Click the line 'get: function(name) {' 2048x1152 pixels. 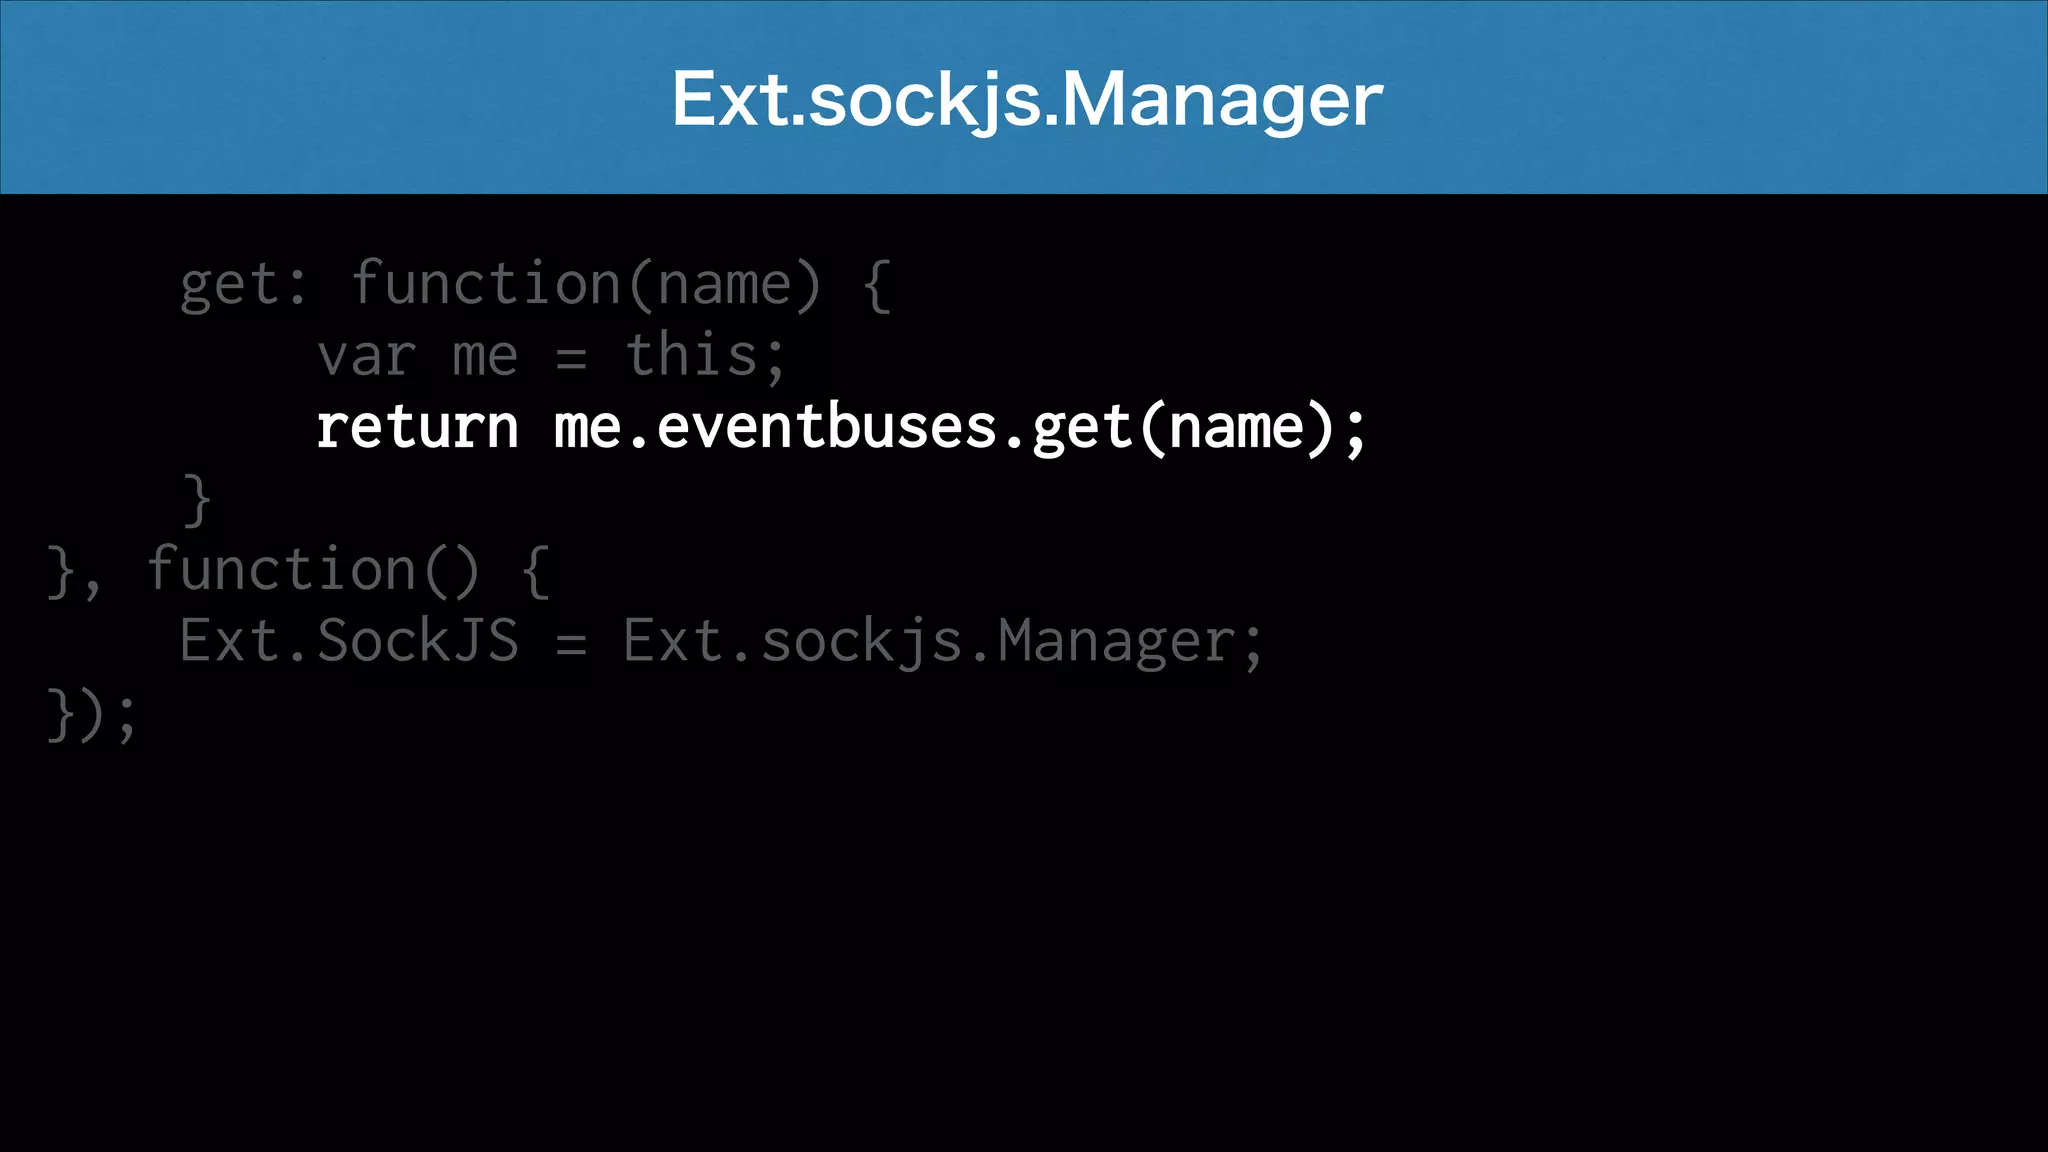point(535,285)
